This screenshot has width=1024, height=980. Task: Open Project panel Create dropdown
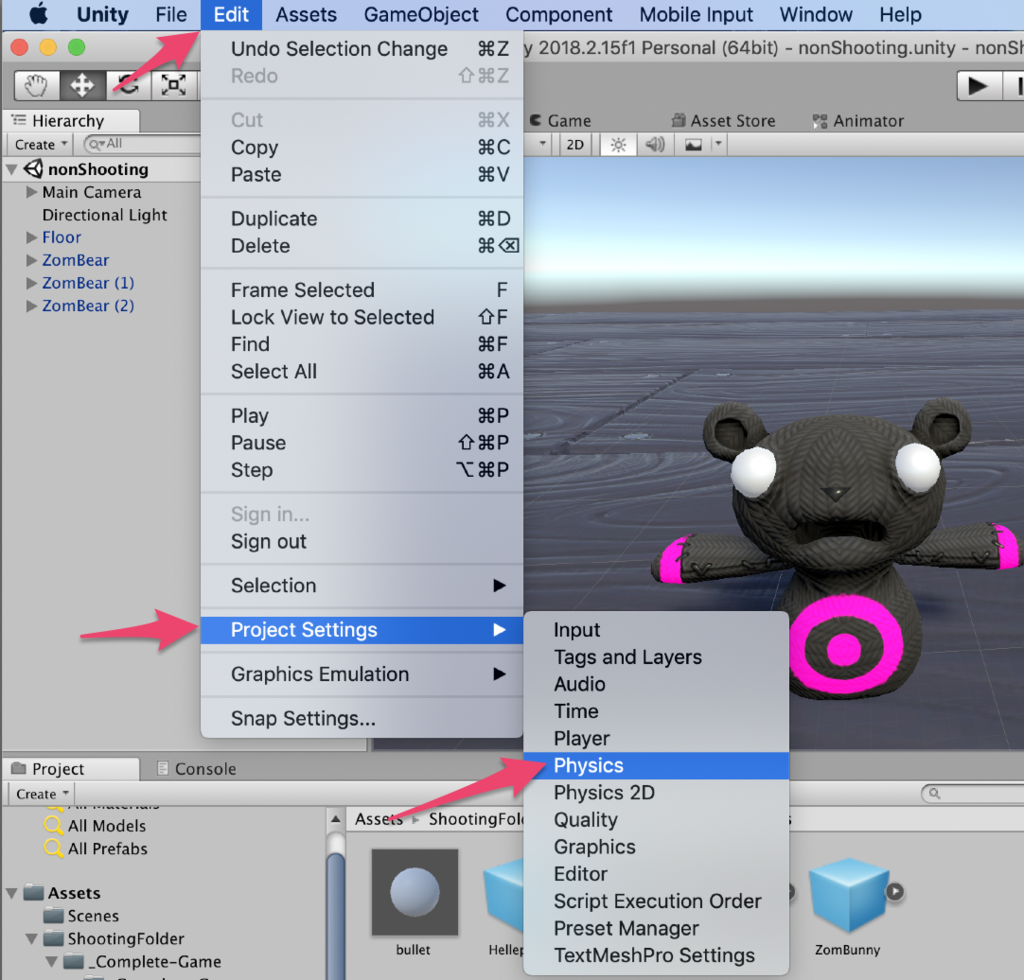pyautogui.click(x=42, y=794)
